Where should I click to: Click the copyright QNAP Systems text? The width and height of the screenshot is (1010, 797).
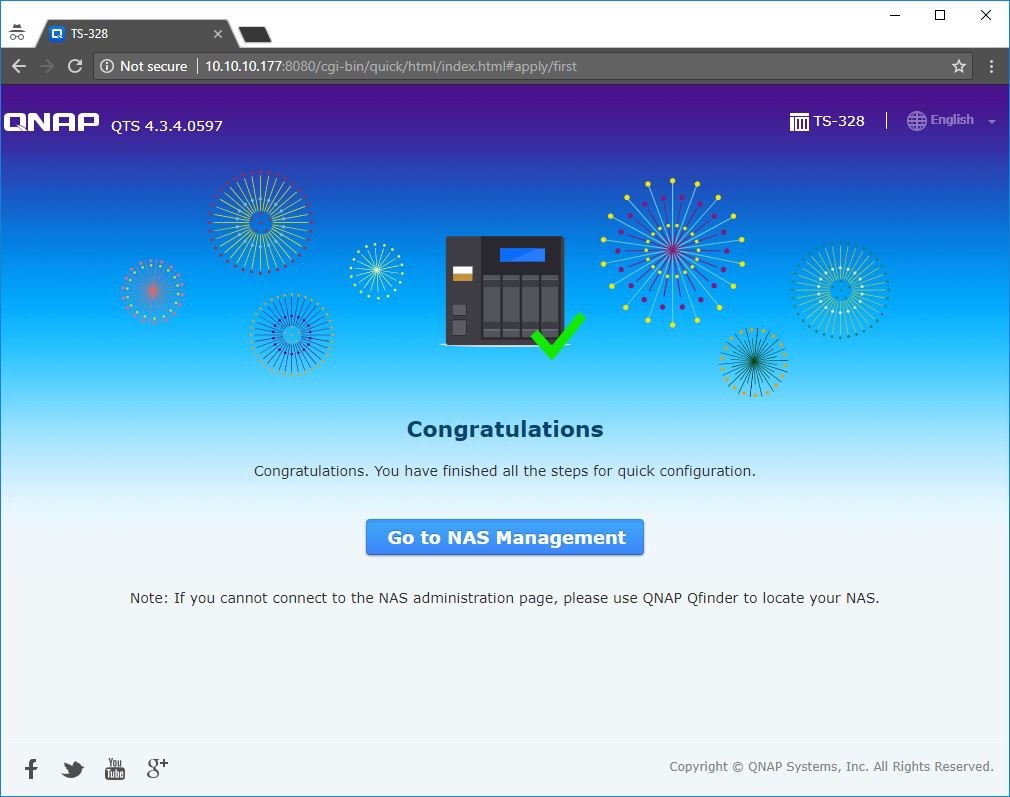coord(831,766)
